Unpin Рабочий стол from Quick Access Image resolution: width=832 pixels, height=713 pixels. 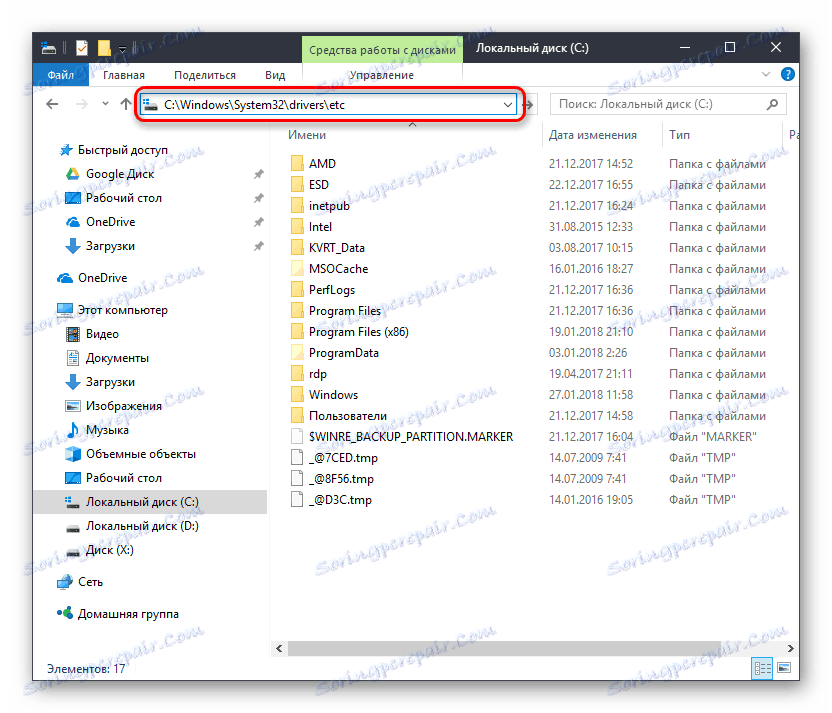click(259, 197)
